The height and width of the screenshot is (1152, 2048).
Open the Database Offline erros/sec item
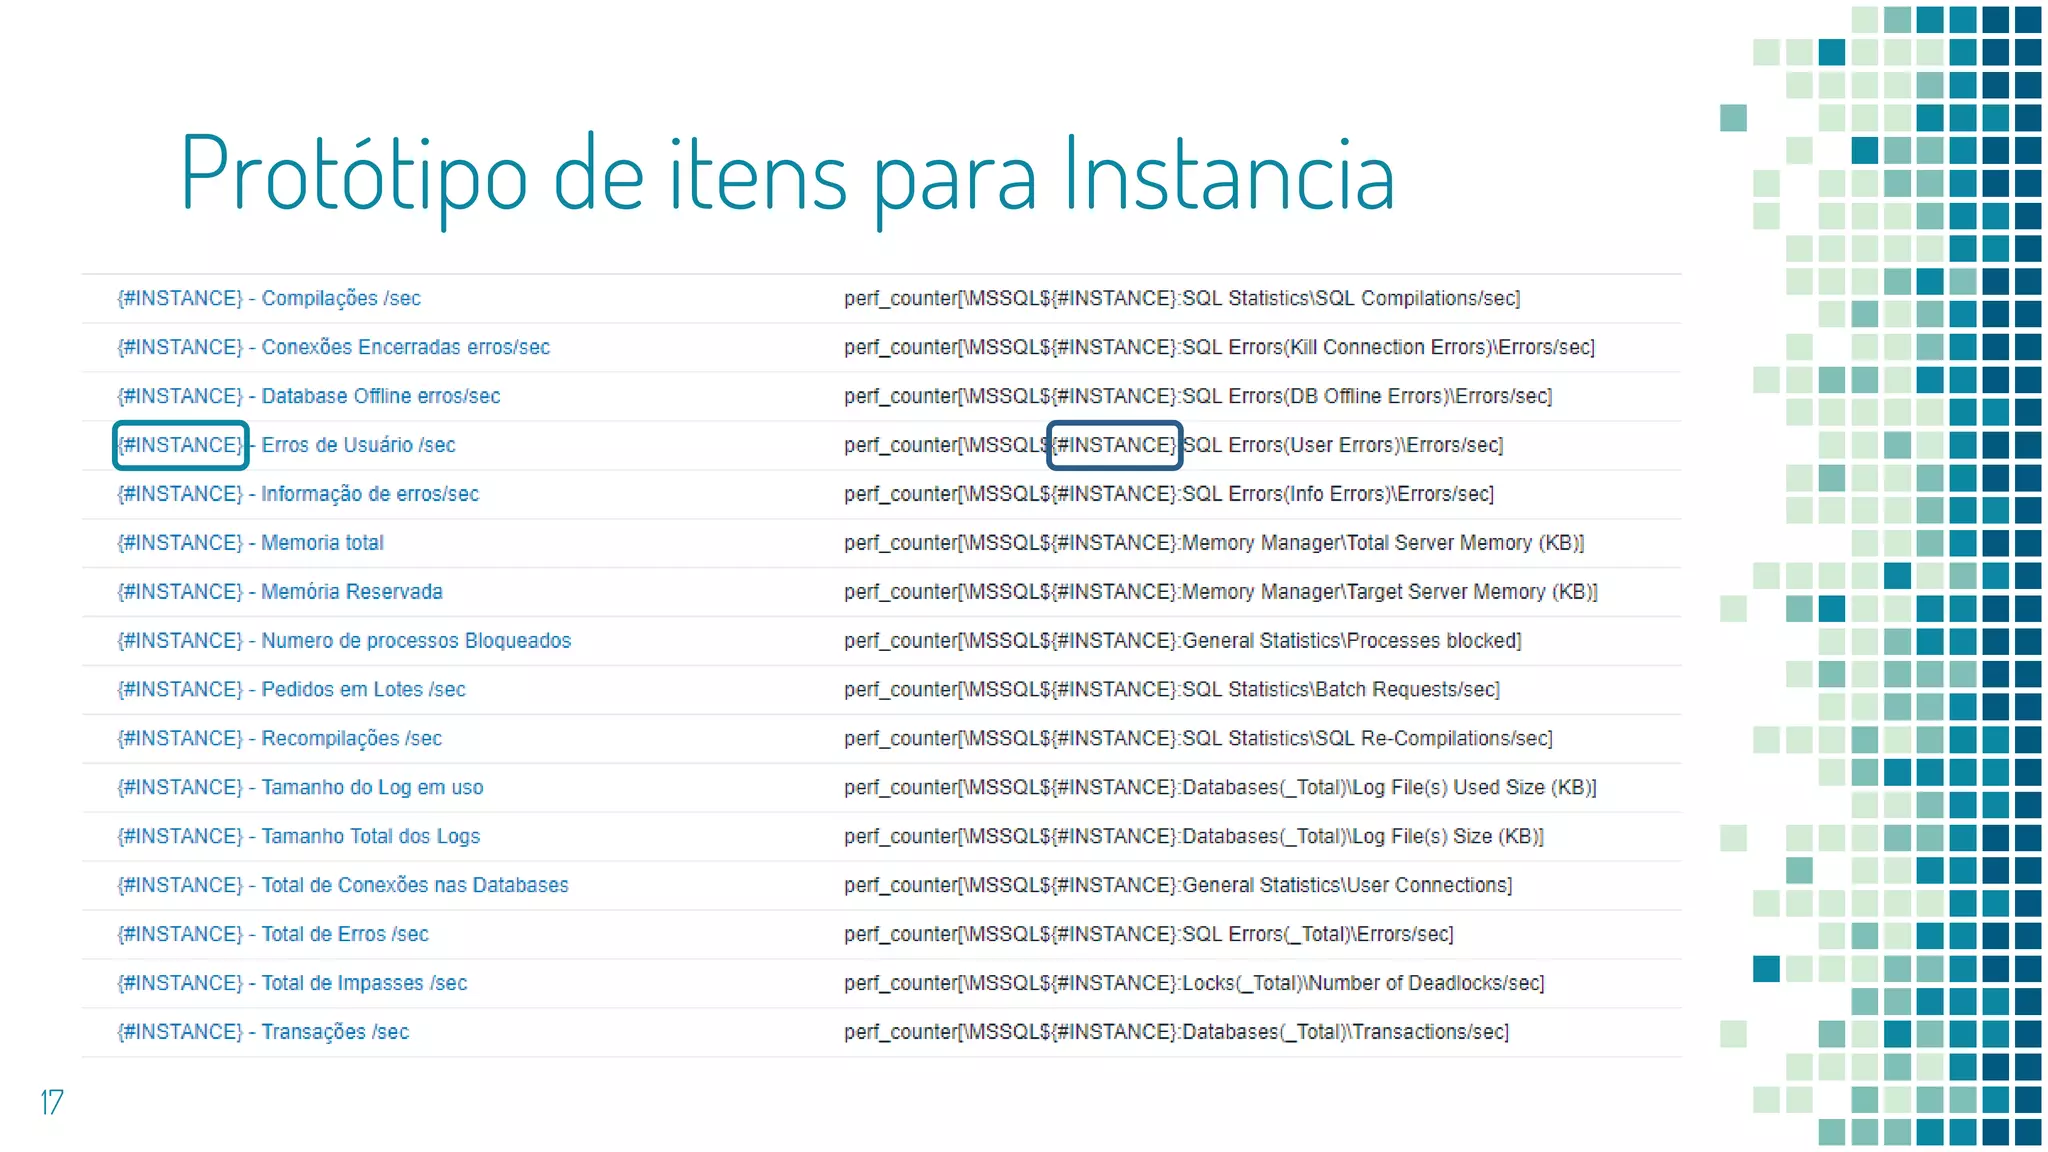308,396
